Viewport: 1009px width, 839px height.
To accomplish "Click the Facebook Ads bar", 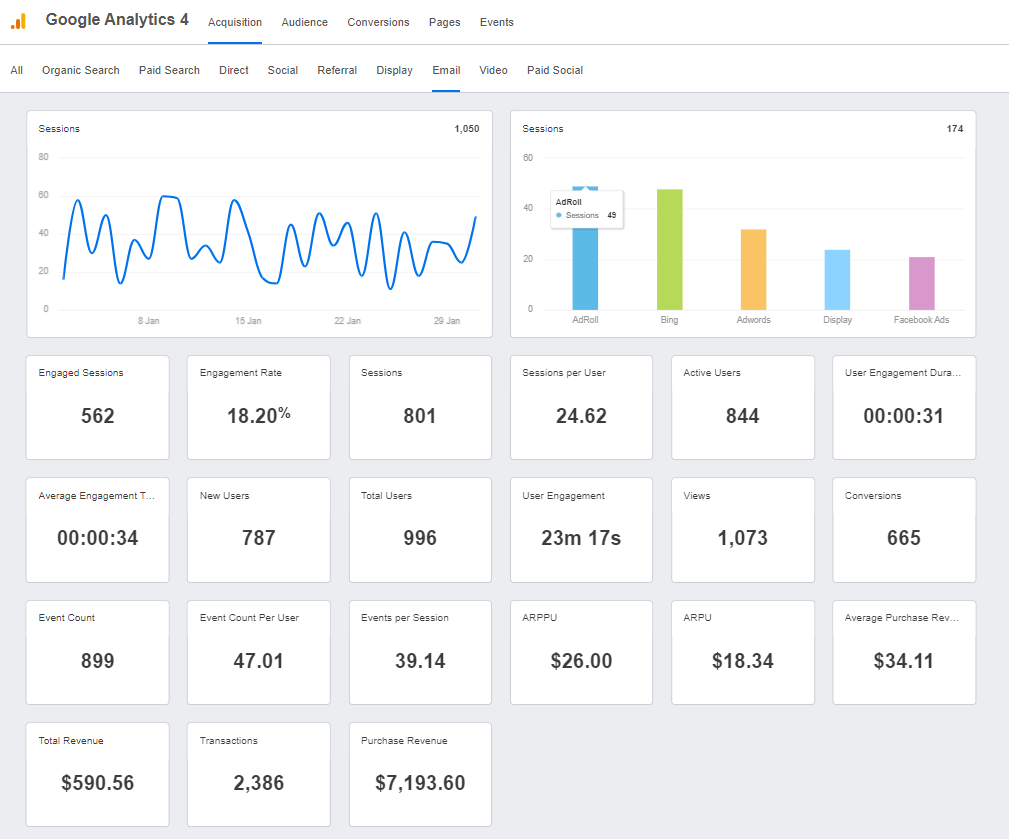I will coord(921,285).
